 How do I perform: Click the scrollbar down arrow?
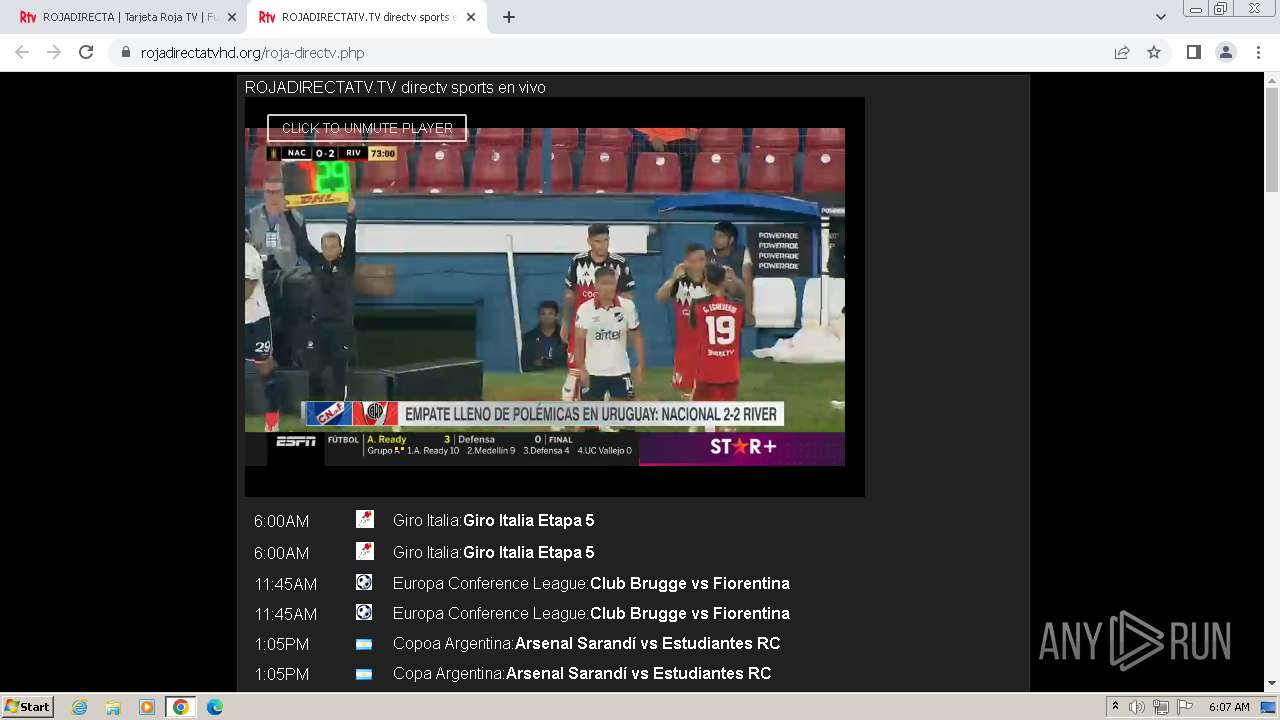tap(1272, 684)
